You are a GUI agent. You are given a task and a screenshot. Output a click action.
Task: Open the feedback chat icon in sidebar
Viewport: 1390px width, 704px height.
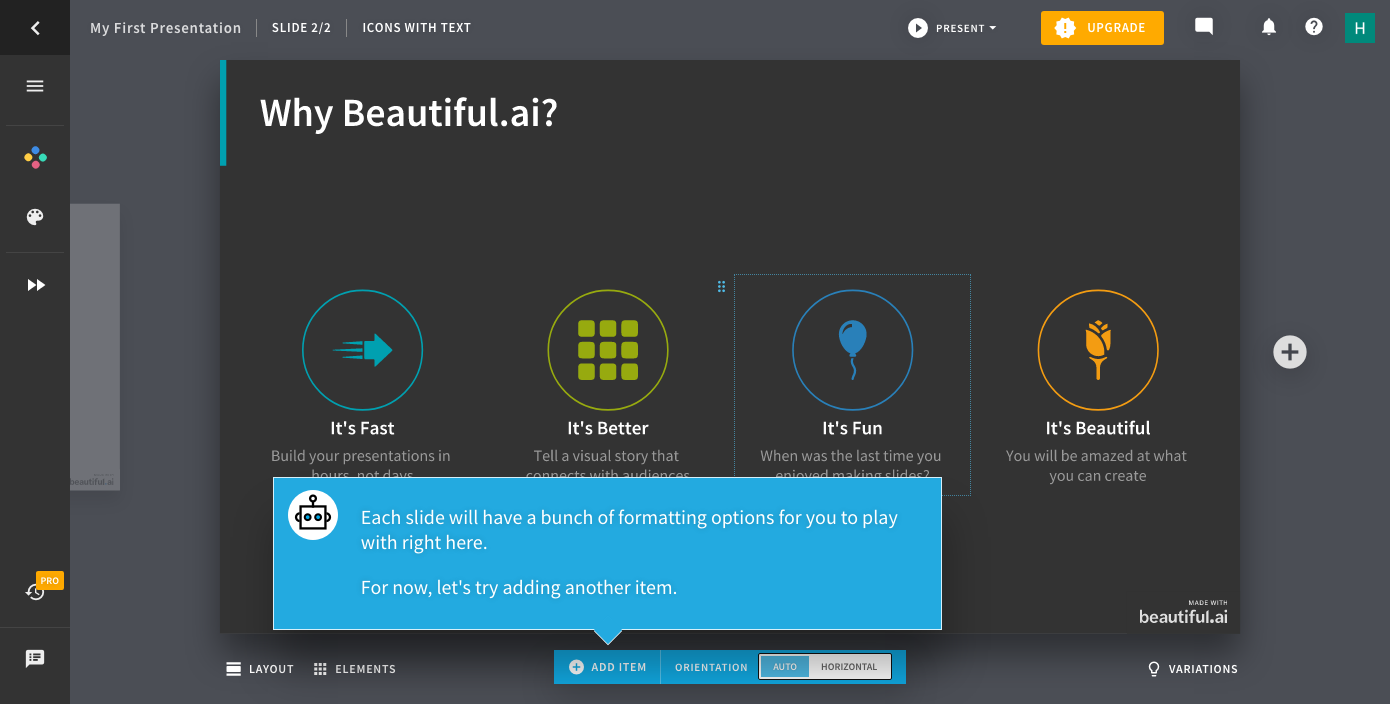point(35,659)
